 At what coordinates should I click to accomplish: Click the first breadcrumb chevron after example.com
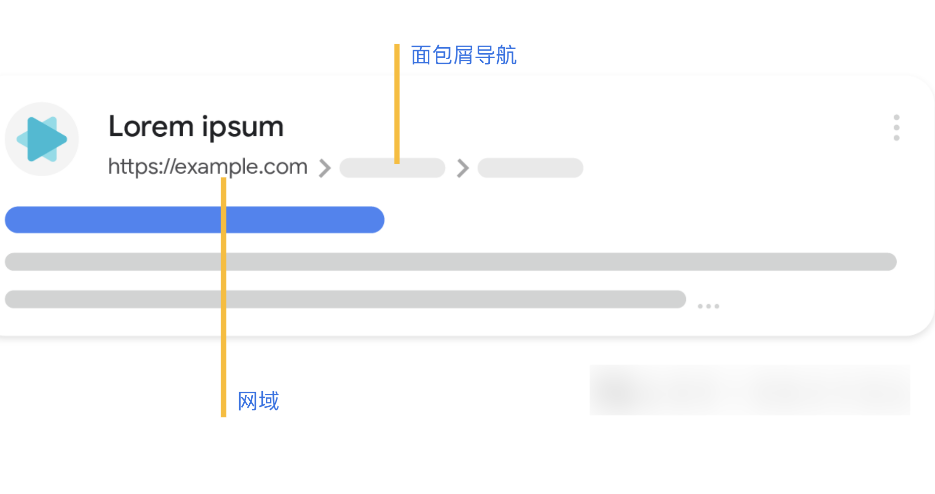(324, 168)
